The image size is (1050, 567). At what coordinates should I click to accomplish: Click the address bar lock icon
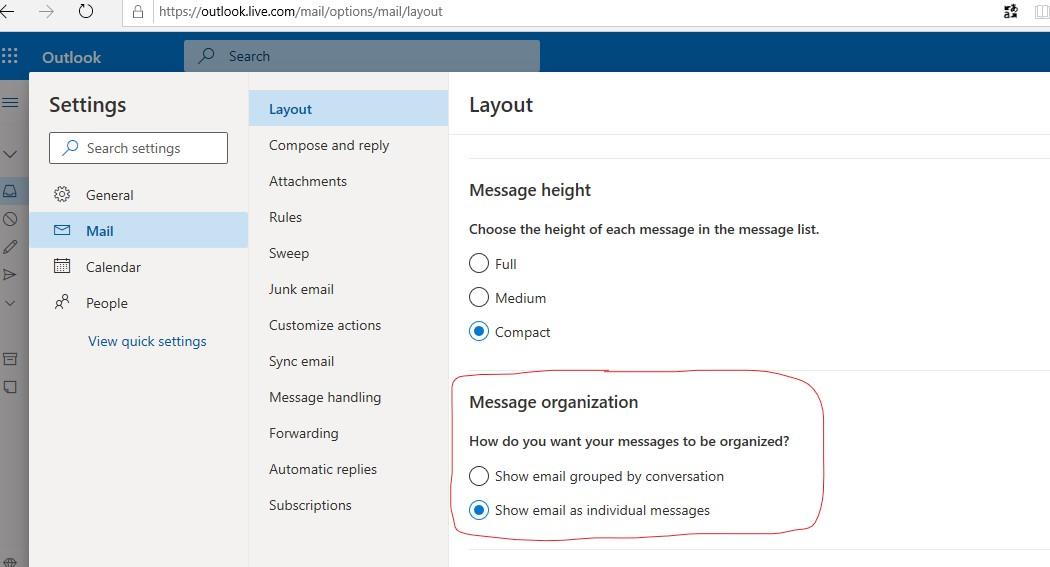(x=138, y=11)
